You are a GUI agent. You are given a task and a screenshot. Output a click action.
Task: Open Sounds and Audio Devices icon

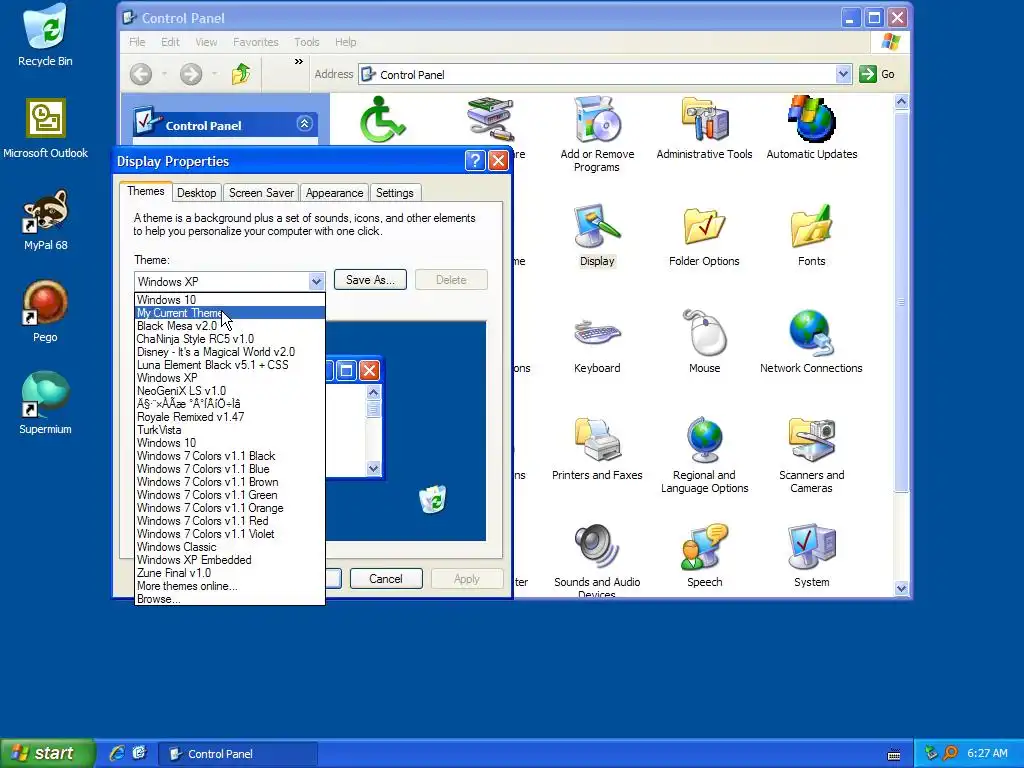click(597, 559)
